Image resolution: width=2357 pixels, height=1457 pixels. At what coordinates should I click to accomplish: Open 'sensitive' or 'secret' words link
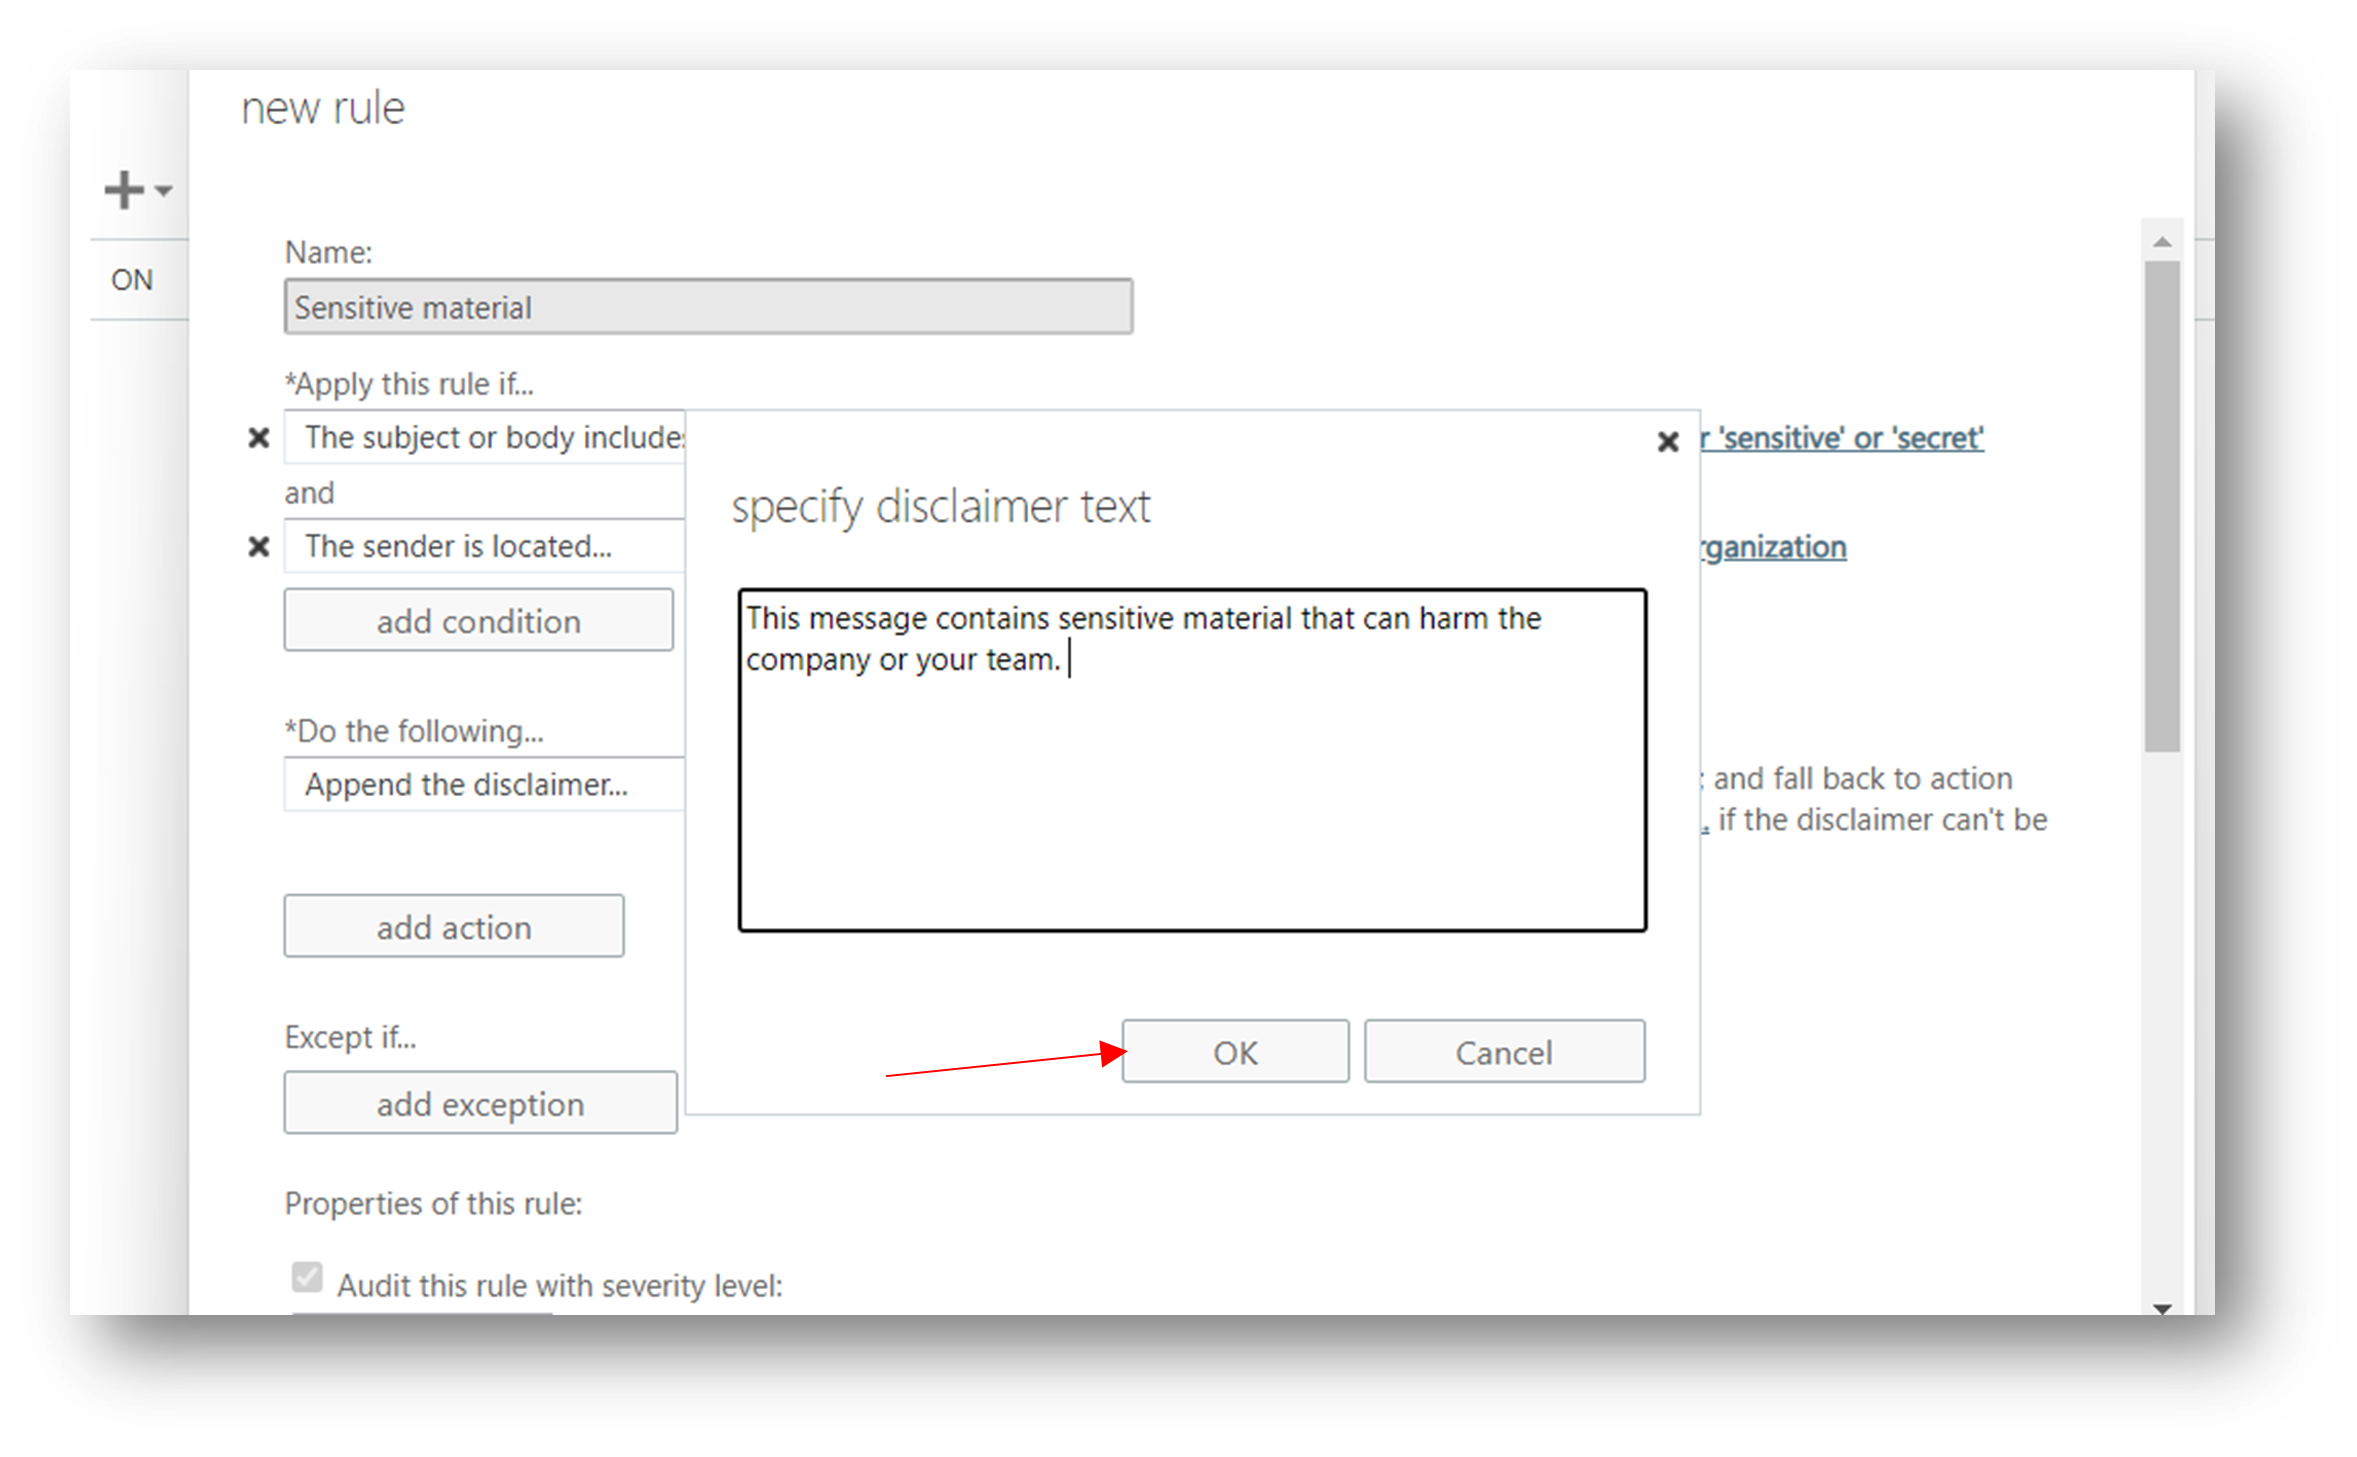click(x=1842, y=438)
